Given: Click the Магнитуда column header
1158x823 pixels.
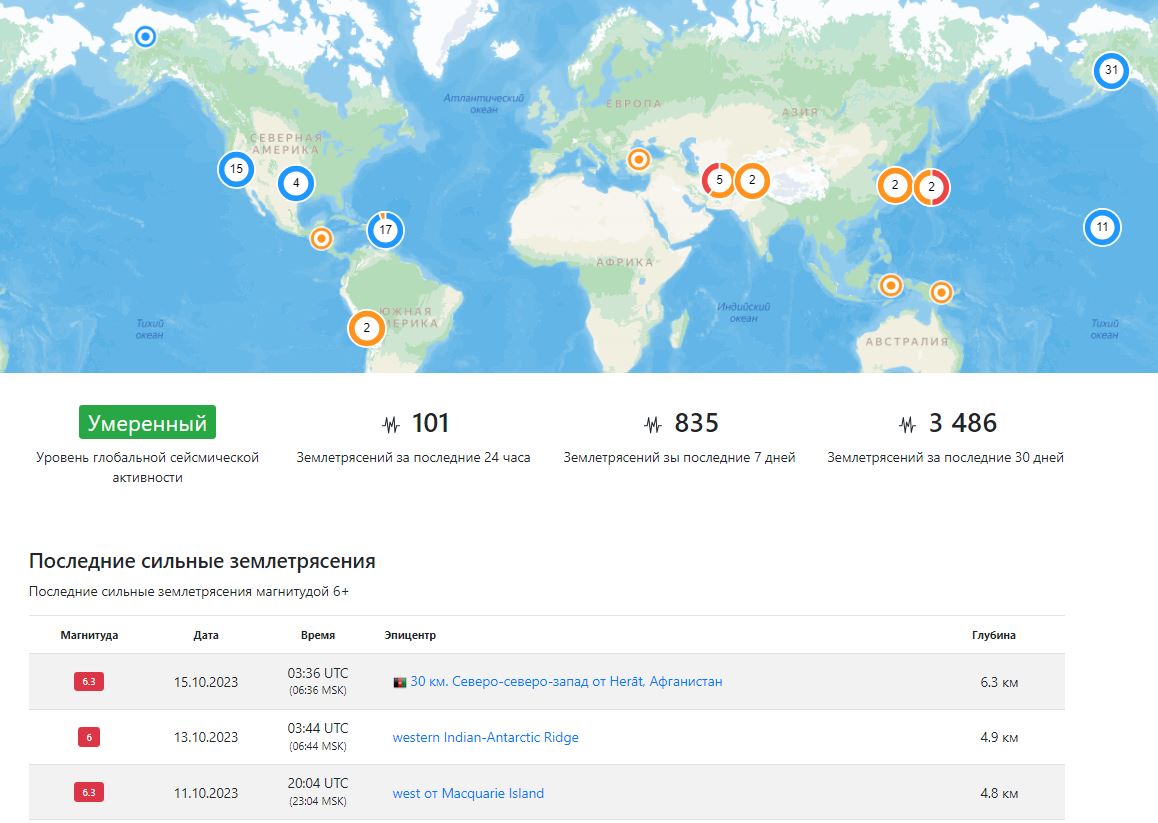Looking at the screenshot, I should click(89, 635).
